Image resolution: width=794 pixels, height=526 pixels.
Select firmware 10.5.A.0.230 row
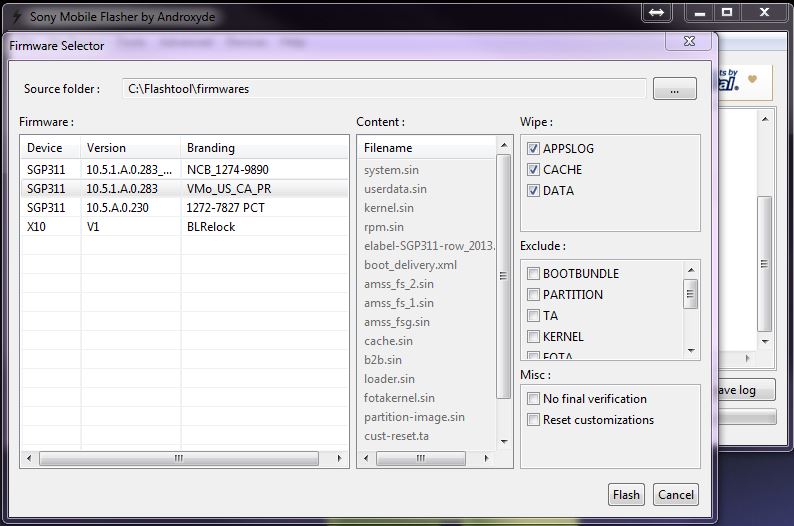click(x=185, y=208)
